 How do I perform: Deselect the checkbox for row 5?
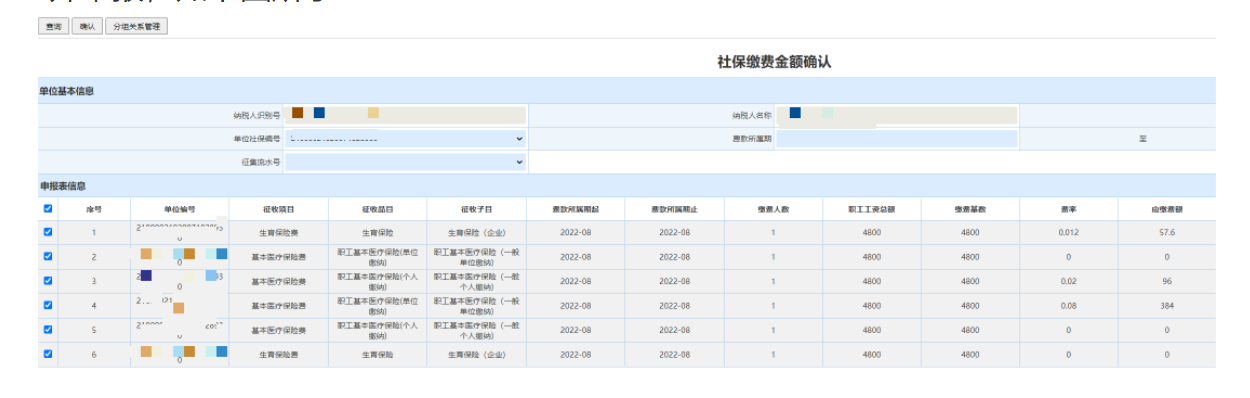48,329
